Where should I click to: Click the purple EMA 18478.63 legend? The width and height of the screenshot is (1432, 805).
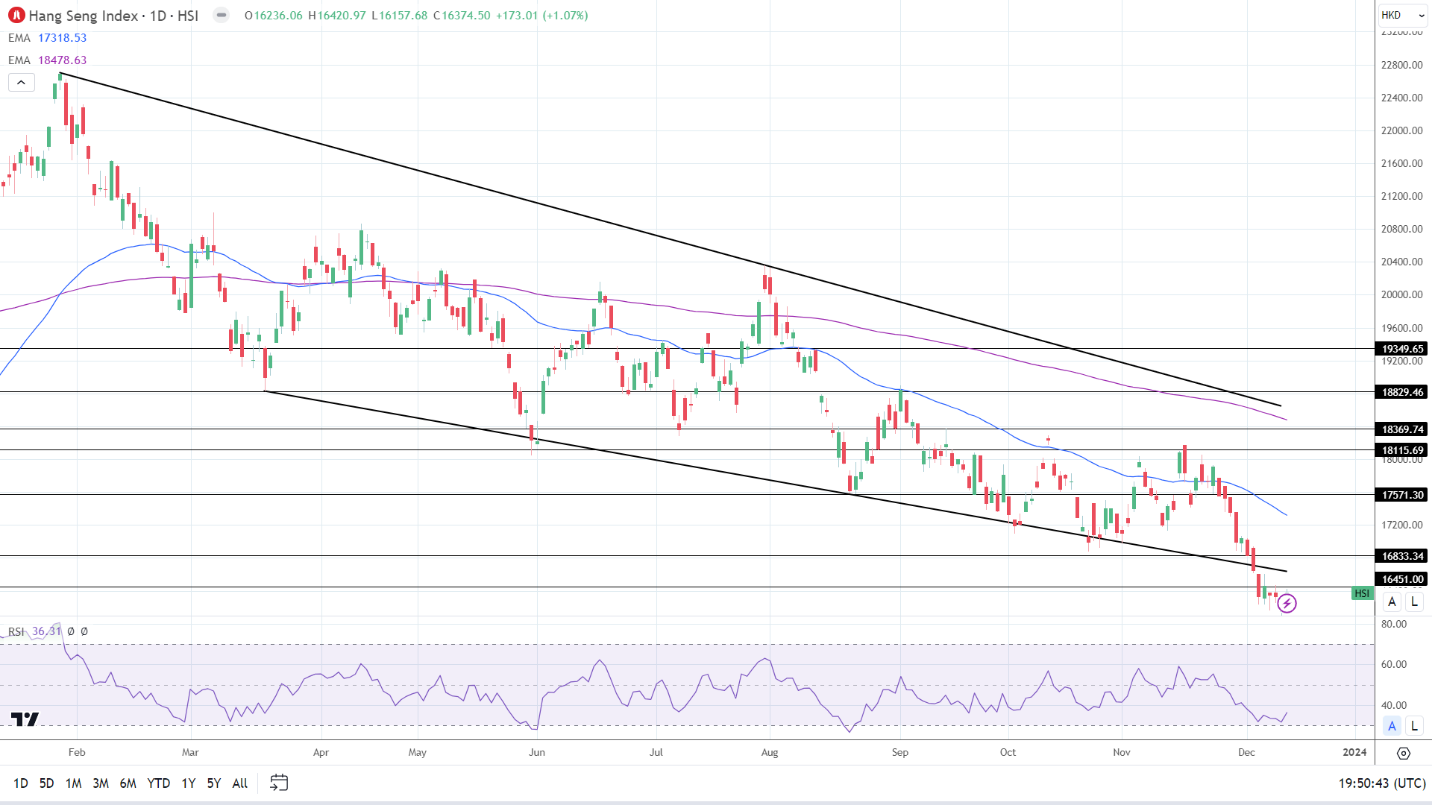[x=48, y=60]
